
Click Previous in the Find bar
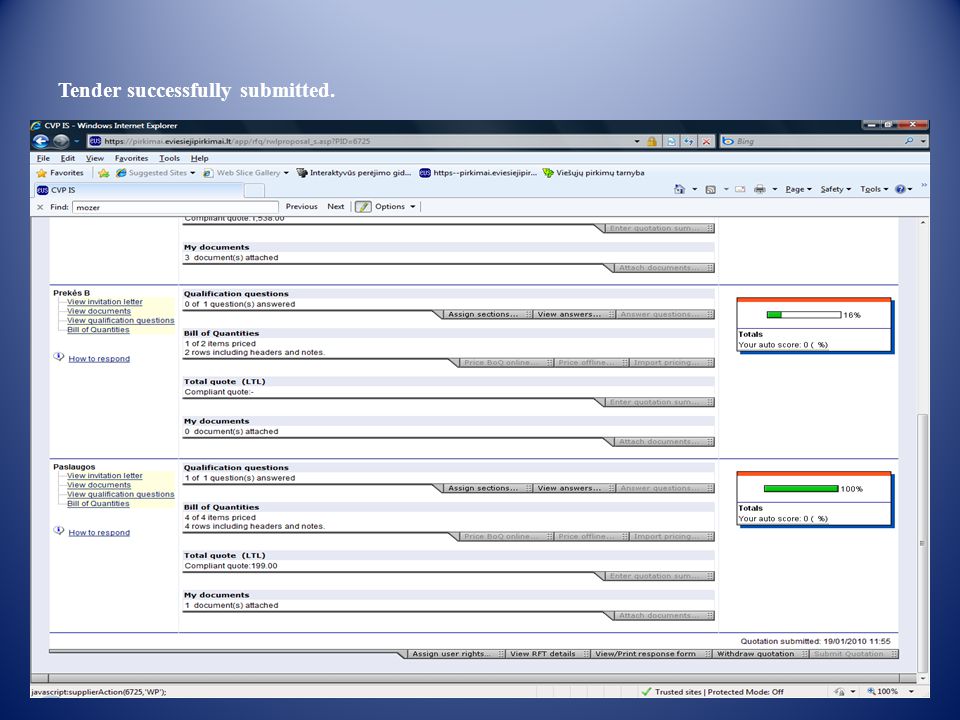(301, 207)
